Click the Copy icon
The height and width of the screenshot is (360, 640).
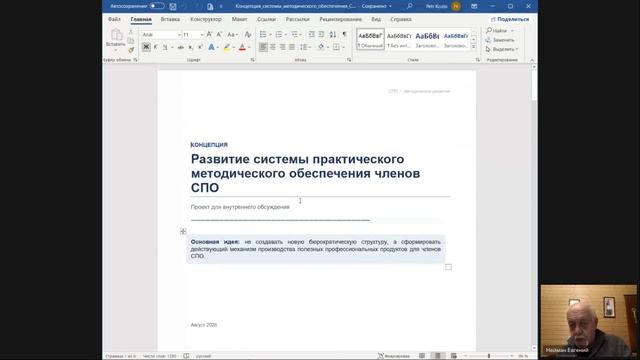pyautogui.click(x=131, y=40)
